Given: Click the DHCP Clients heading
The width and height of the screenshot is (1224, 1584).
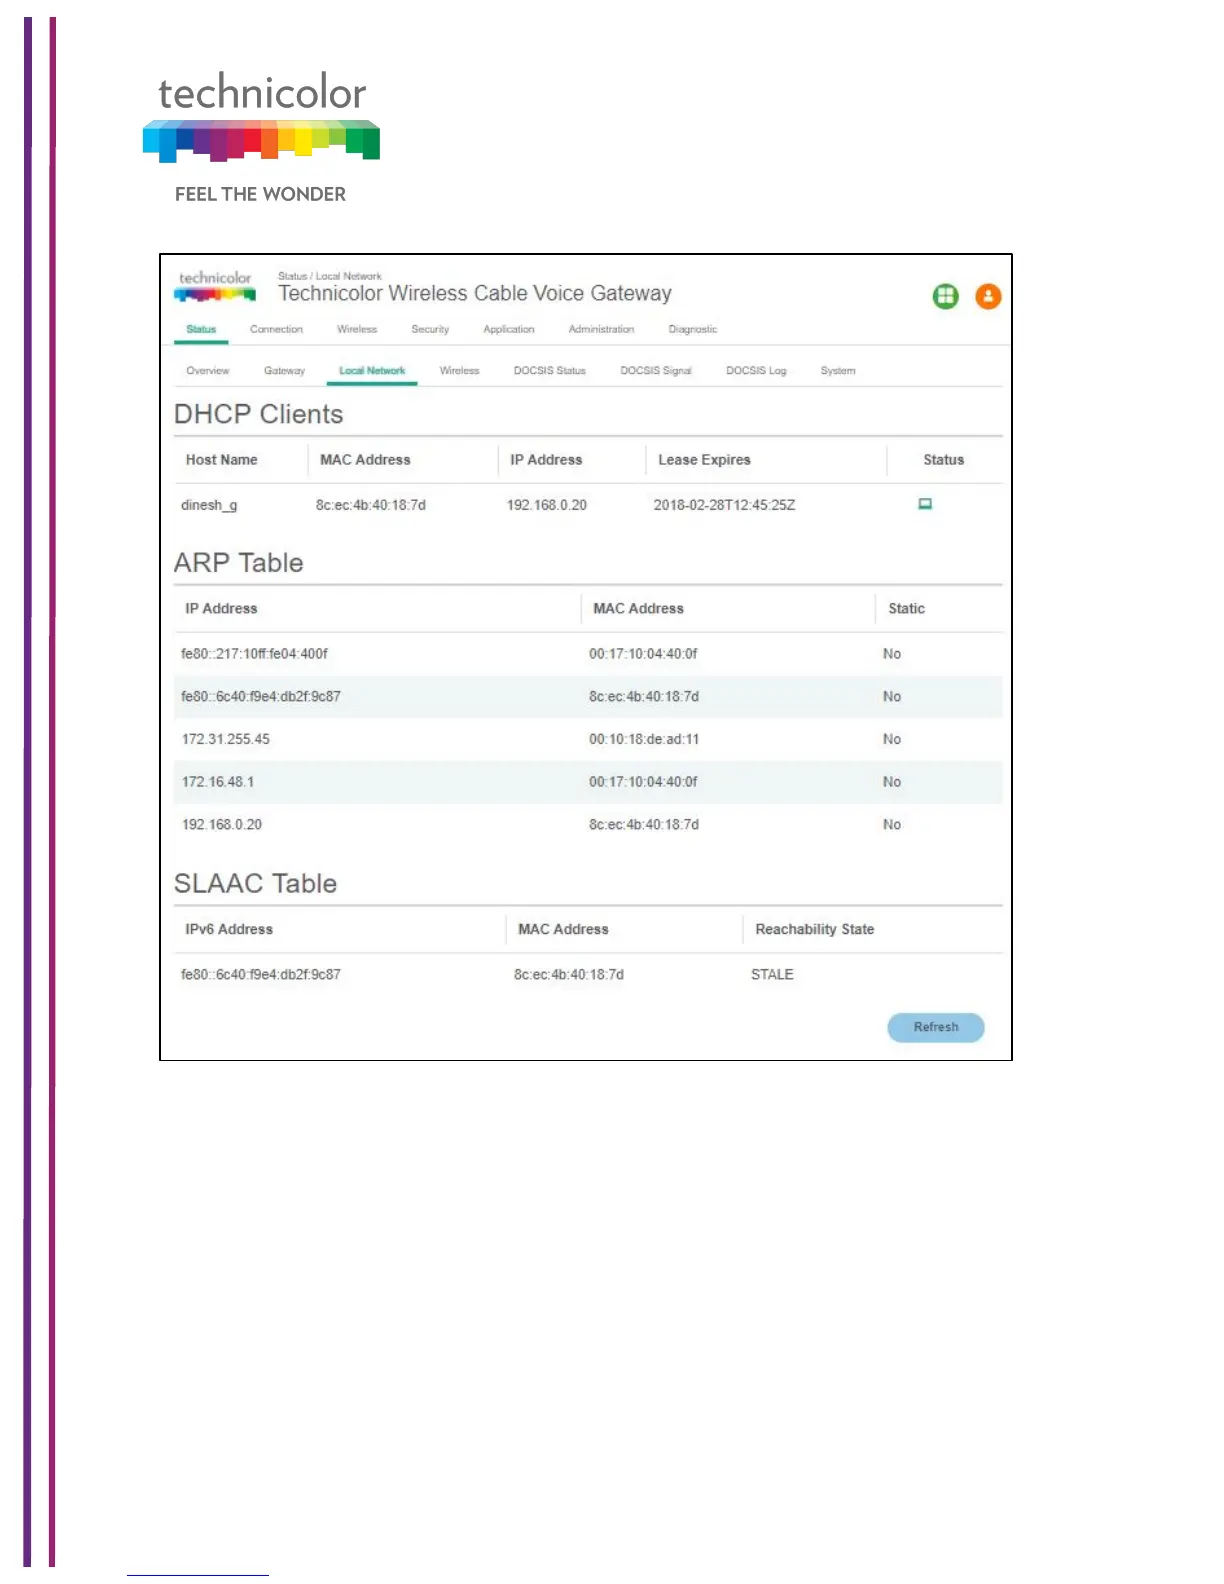Looking at the screenshot, I should pos(258,414).
